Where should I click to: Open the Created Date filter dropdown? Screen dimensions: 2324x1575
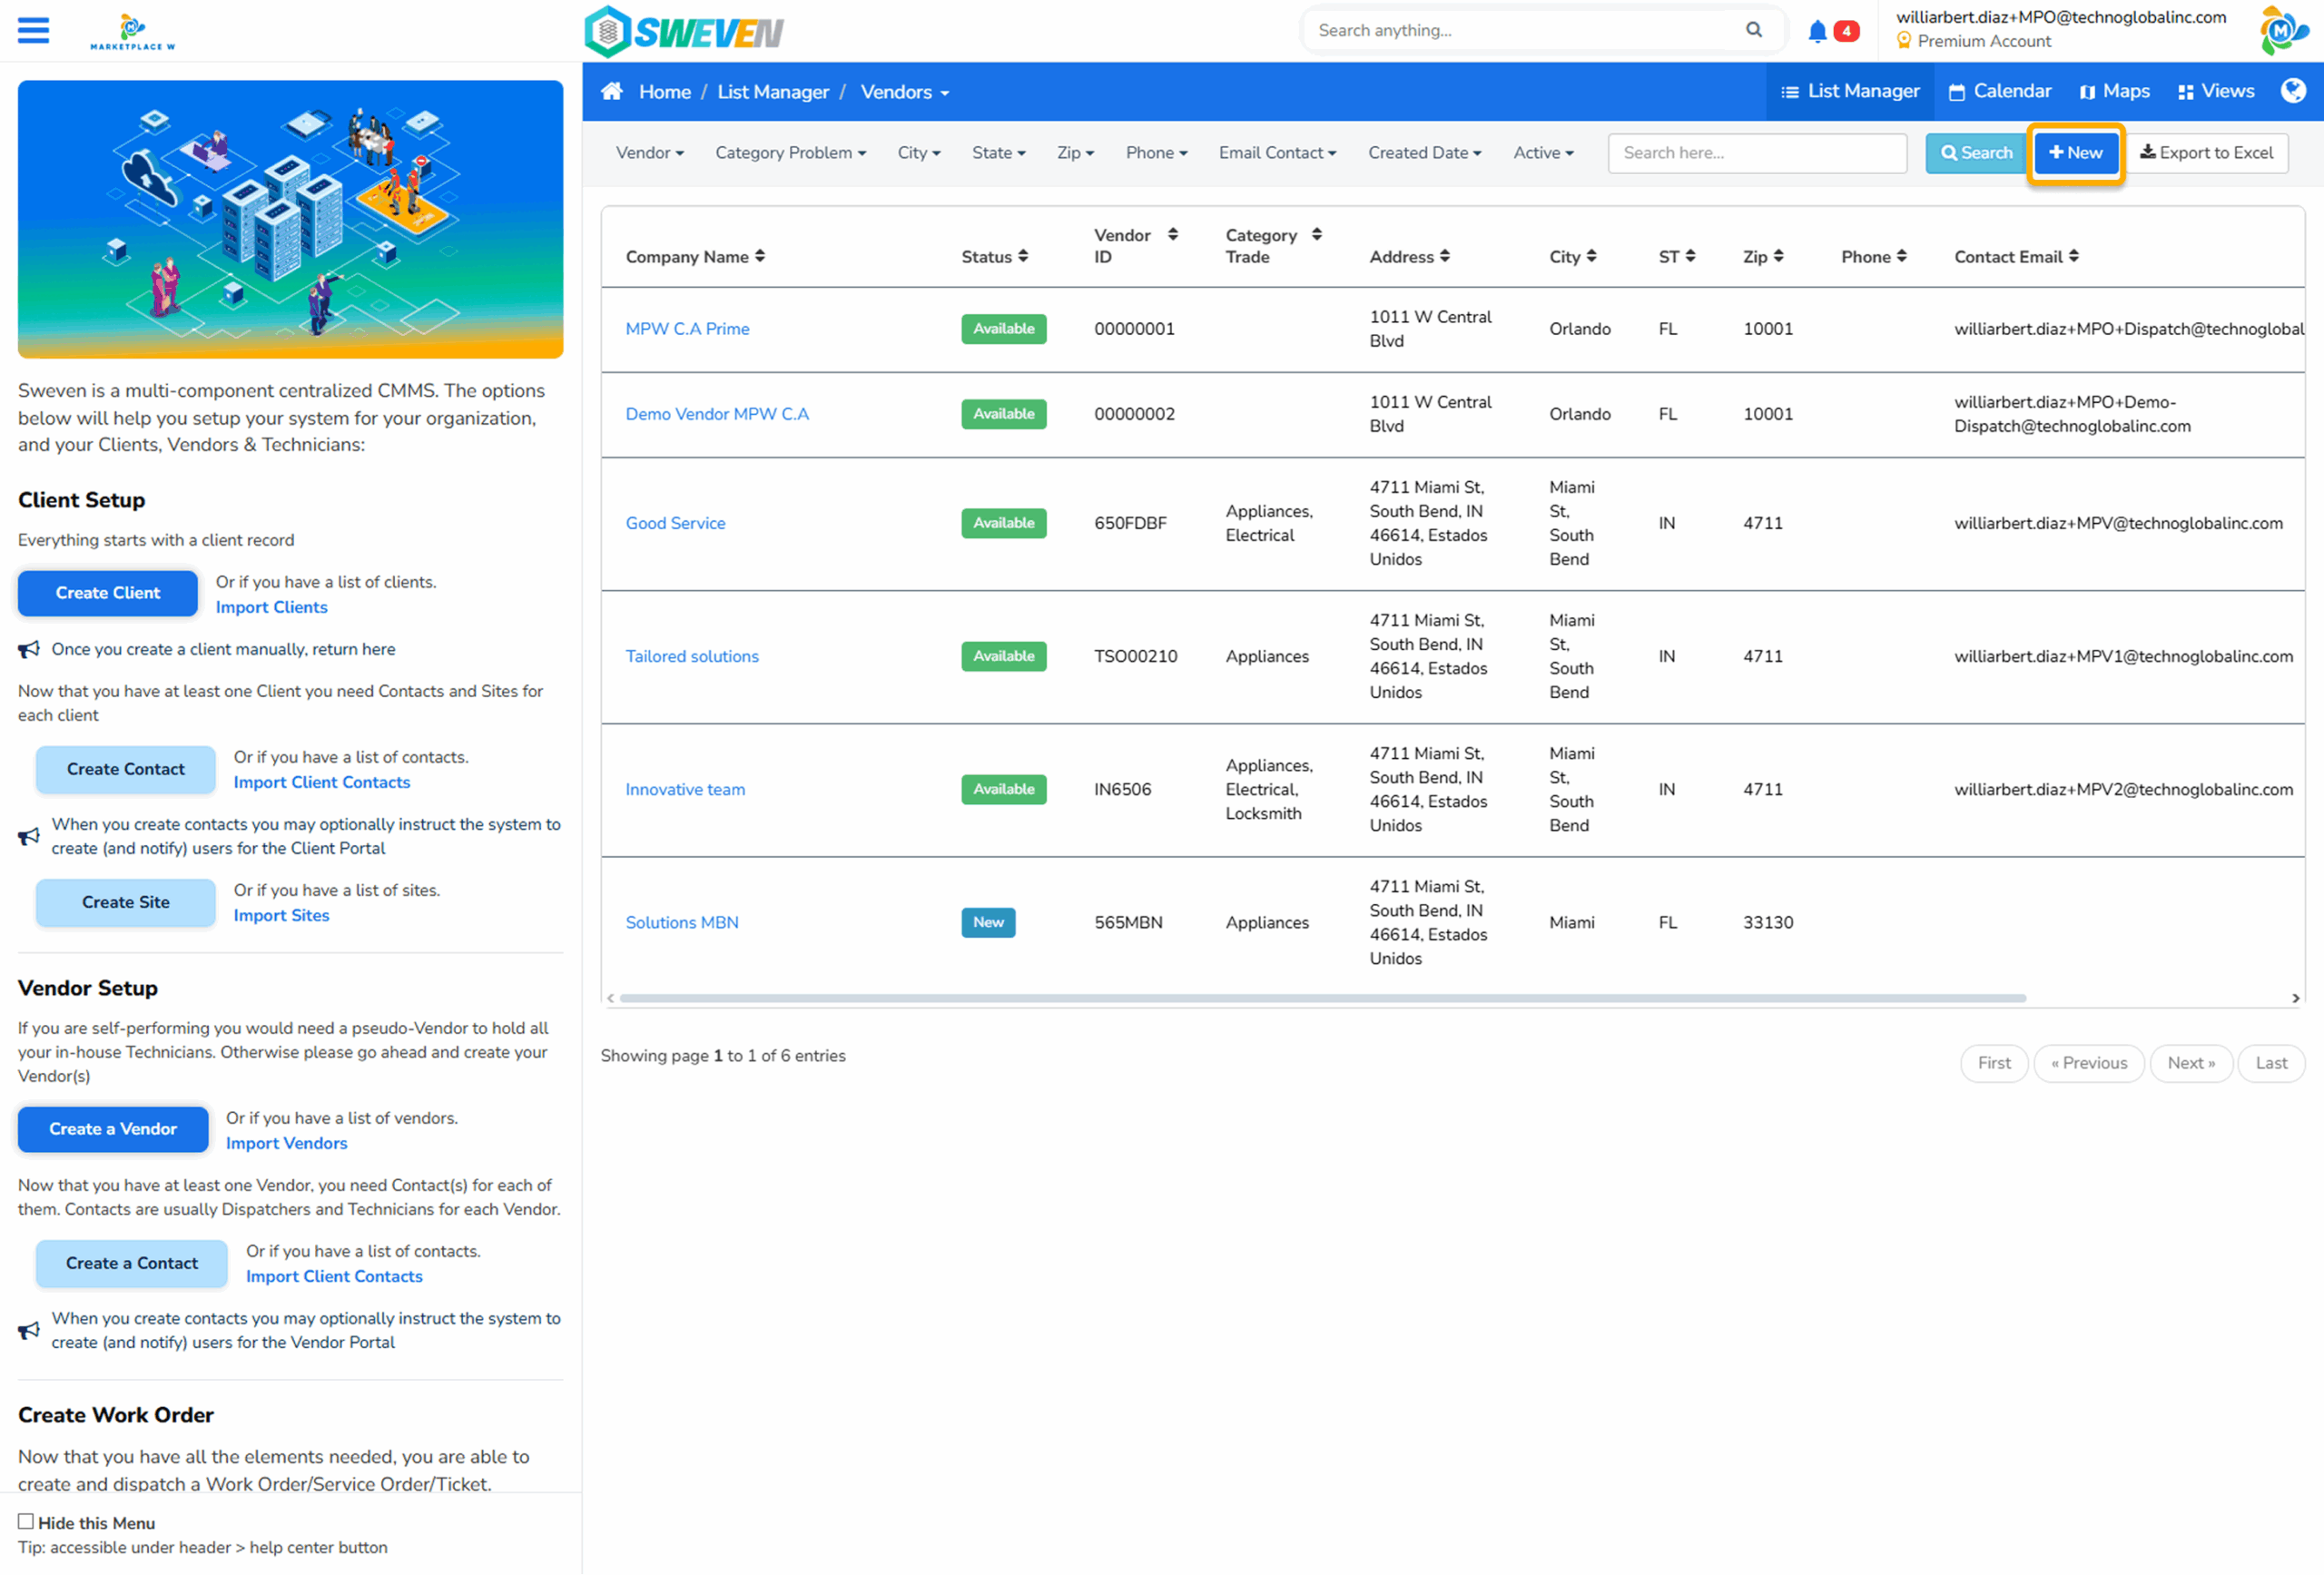[x=1424, y=153]
